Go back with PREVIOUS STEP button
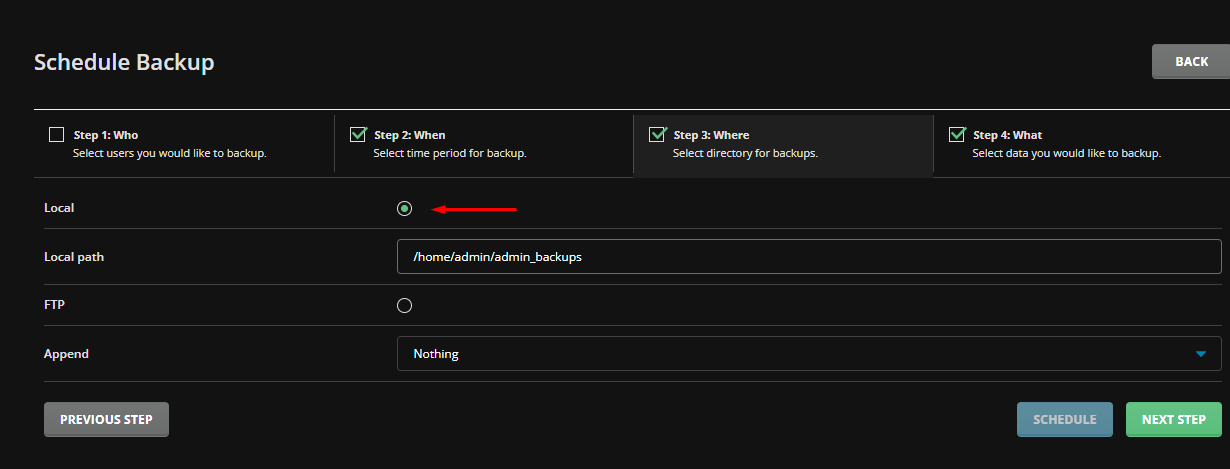Image resolution: width=1230 pixels, height=469 pixels. (x=106, y=420)
